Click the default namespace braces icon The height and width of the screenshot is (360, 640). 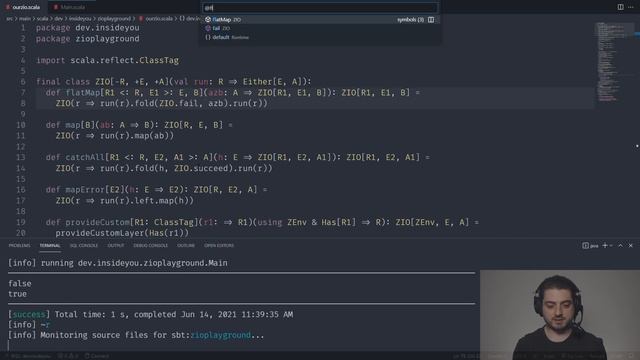pos(208,37)
